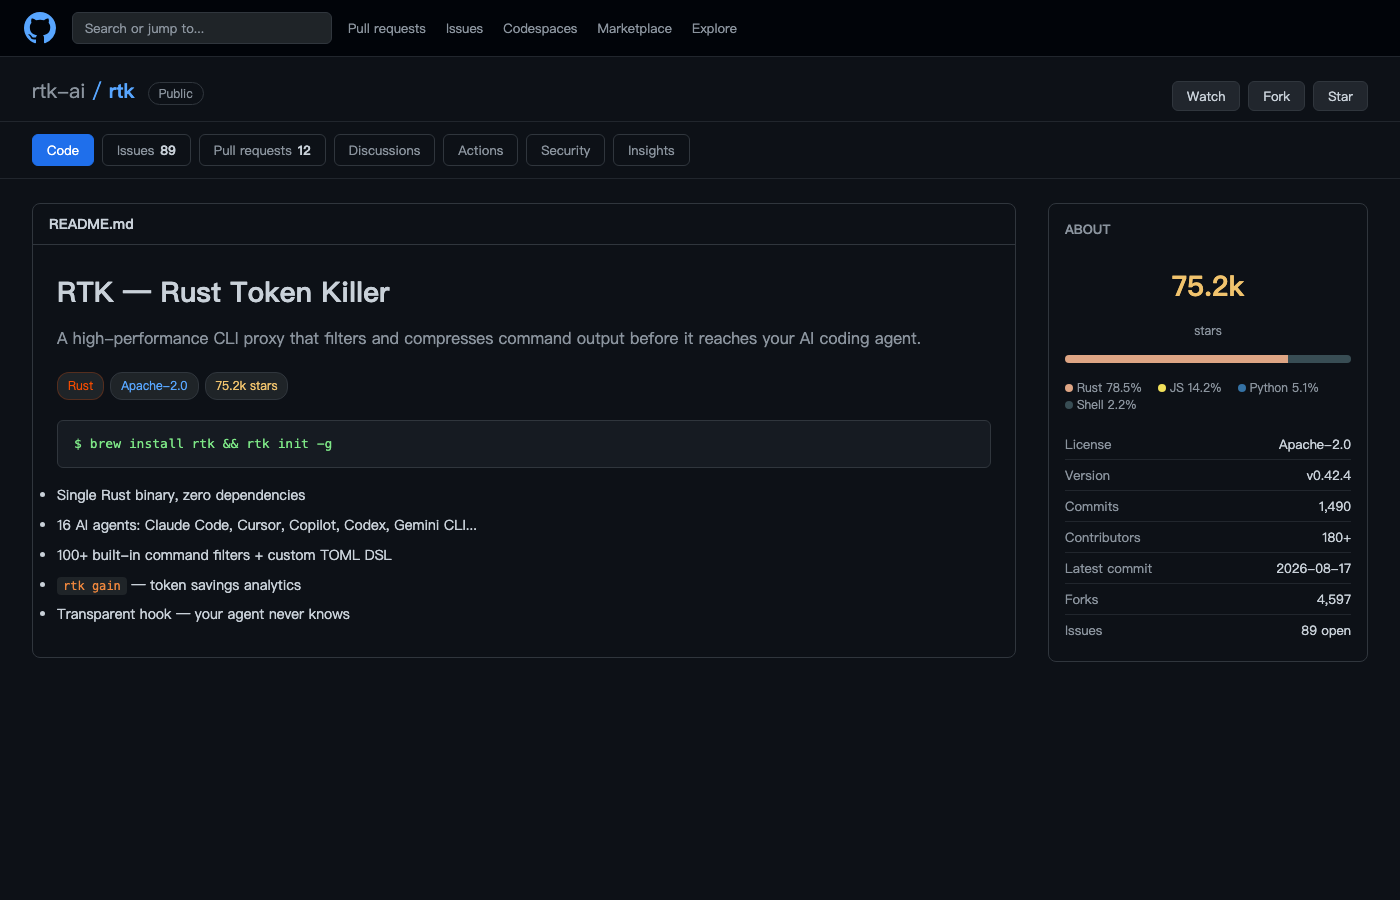This screenshot has height=900, width=1400.
Task: Open the rtk repository name link
Action: [121, 91]
